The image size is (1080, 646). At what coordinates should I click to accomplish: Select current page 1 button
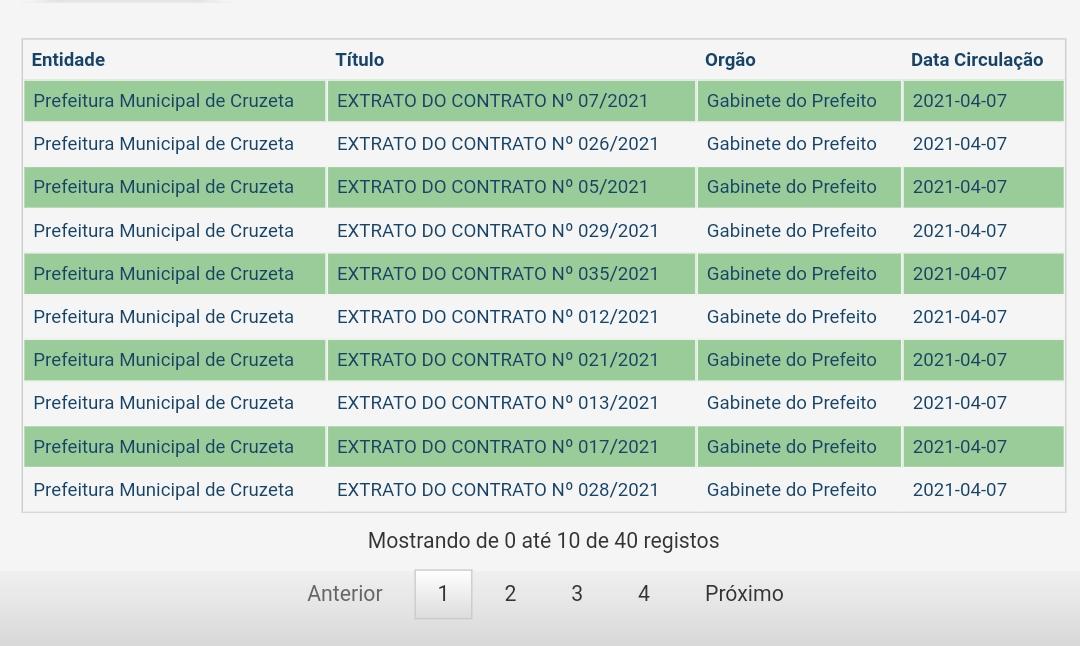tap(443, 594)
